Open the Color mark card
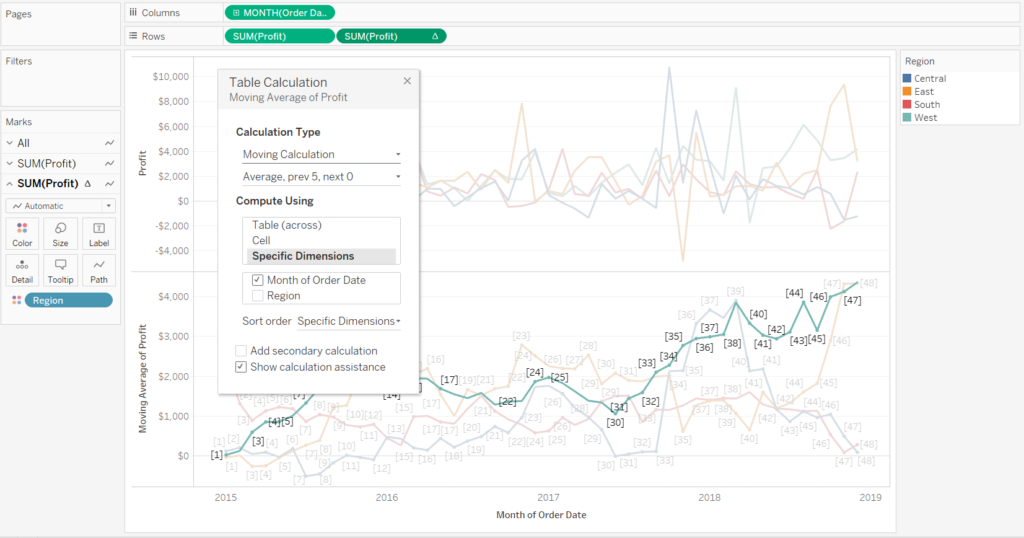Viewport: 1024px width, 538px height. pos(22,233)
